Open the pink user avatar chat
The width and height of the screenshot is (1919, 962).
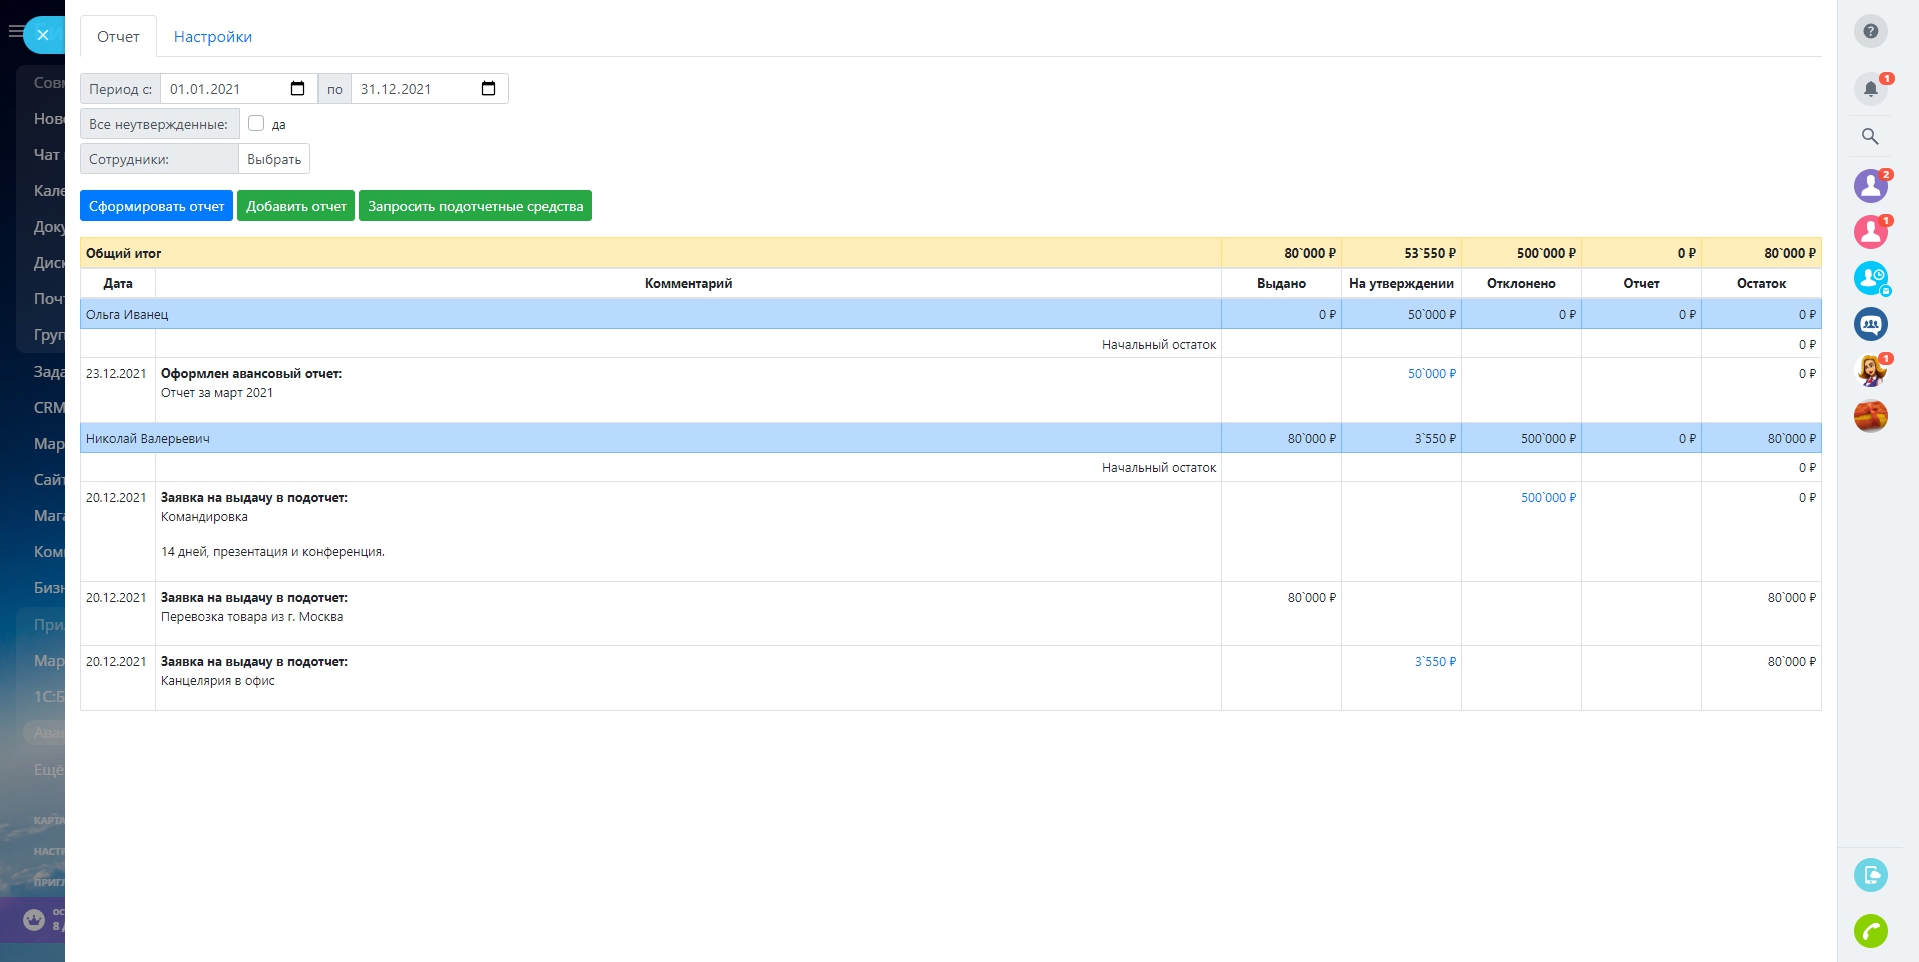click(x=1870, y=232)
